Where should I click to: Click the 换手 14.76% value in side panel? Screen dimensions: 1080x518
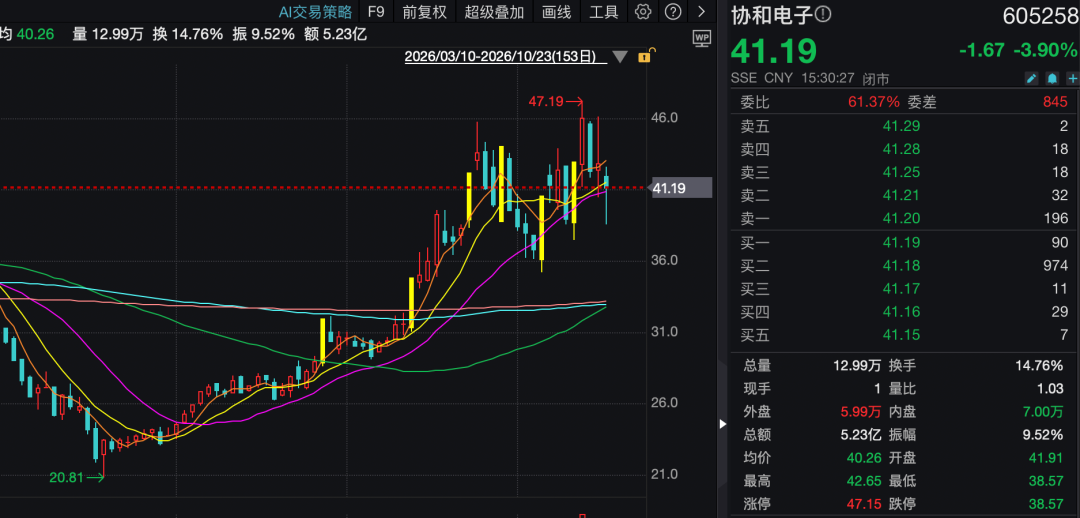click(x=1040, y=366)
